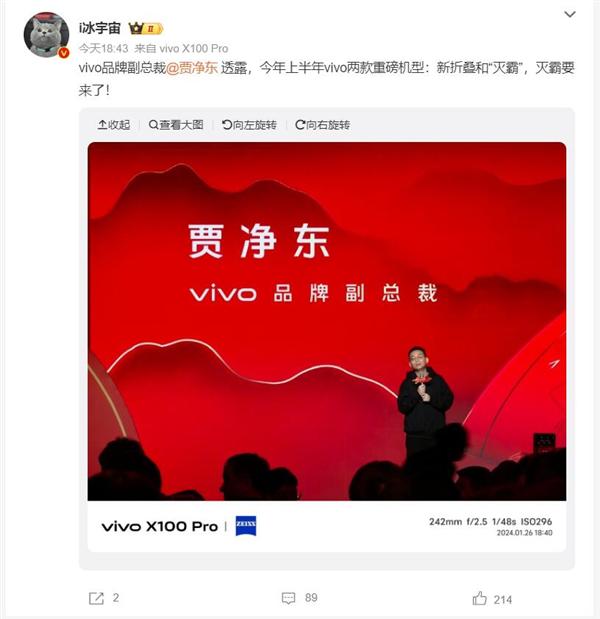Collapse the image with 收起

pos(114,125)
